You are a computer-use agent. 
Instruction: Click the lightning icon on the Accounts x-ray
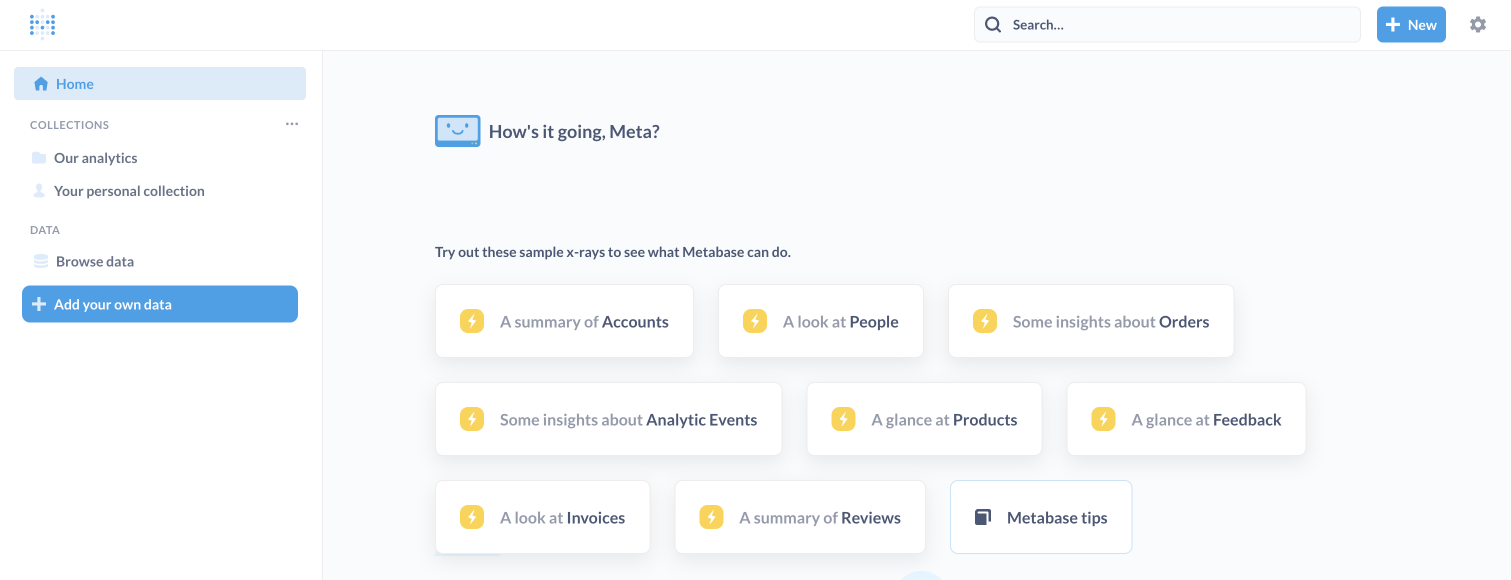(471, 321)
